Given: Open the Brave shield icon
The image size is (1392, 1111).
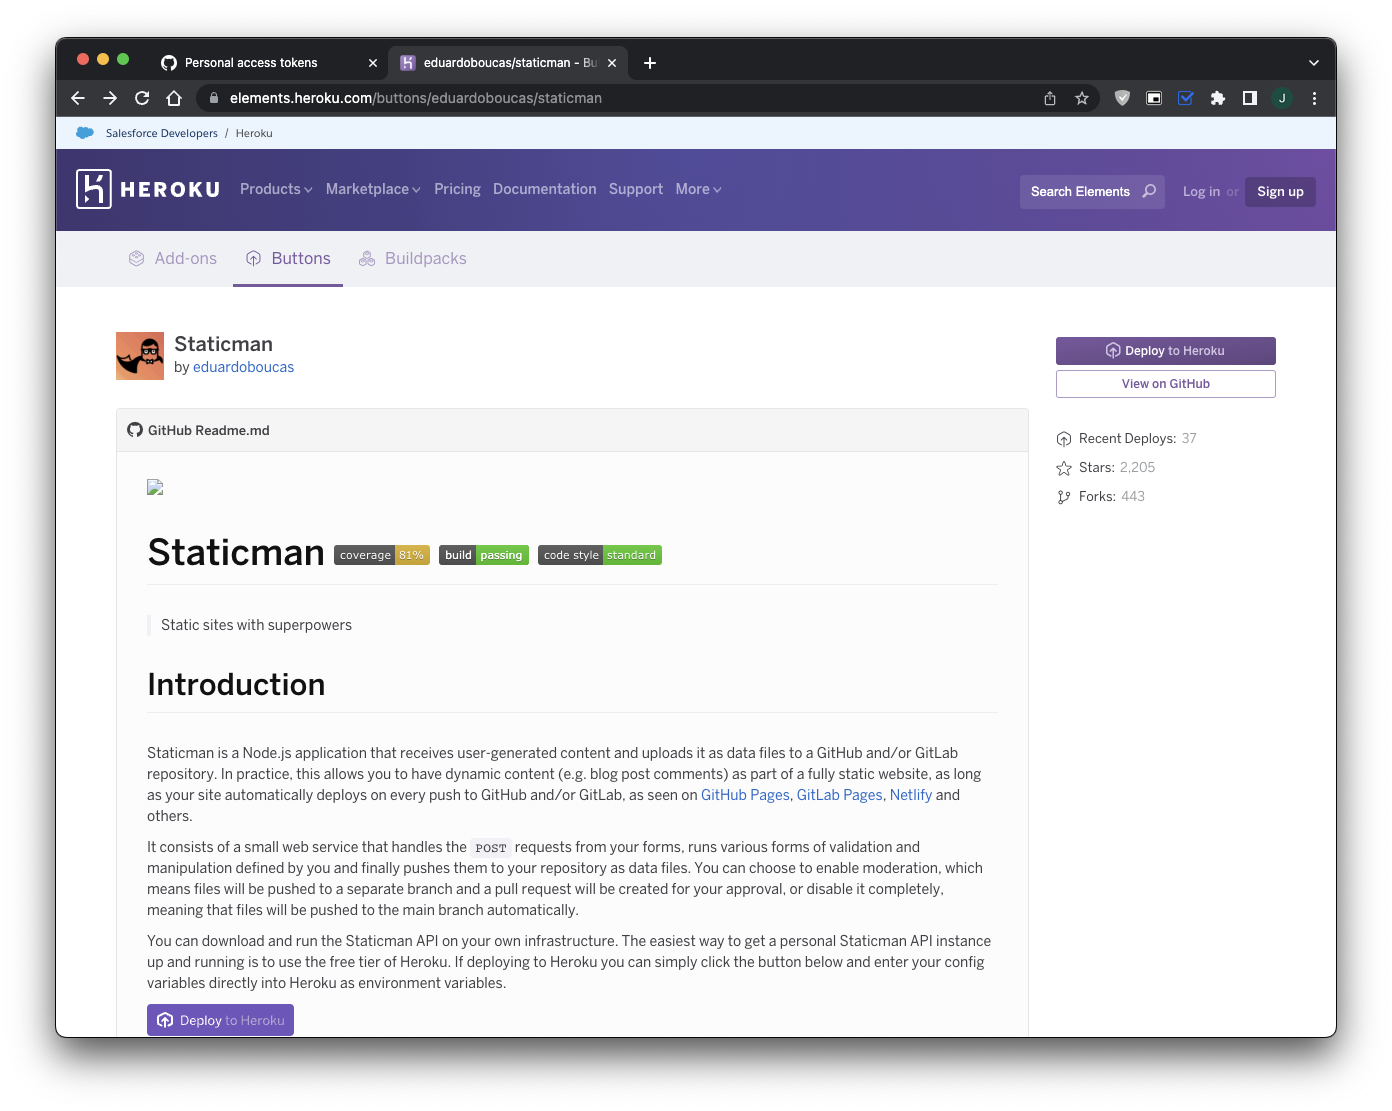Looking at the screenshot, I should [1122, 98].
